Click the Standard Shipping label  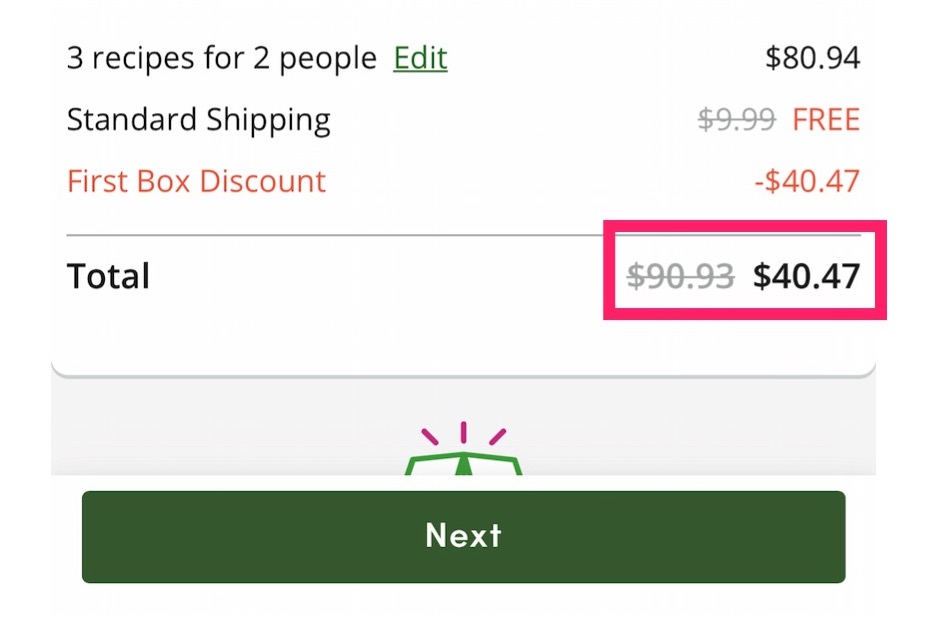[198, 120]
